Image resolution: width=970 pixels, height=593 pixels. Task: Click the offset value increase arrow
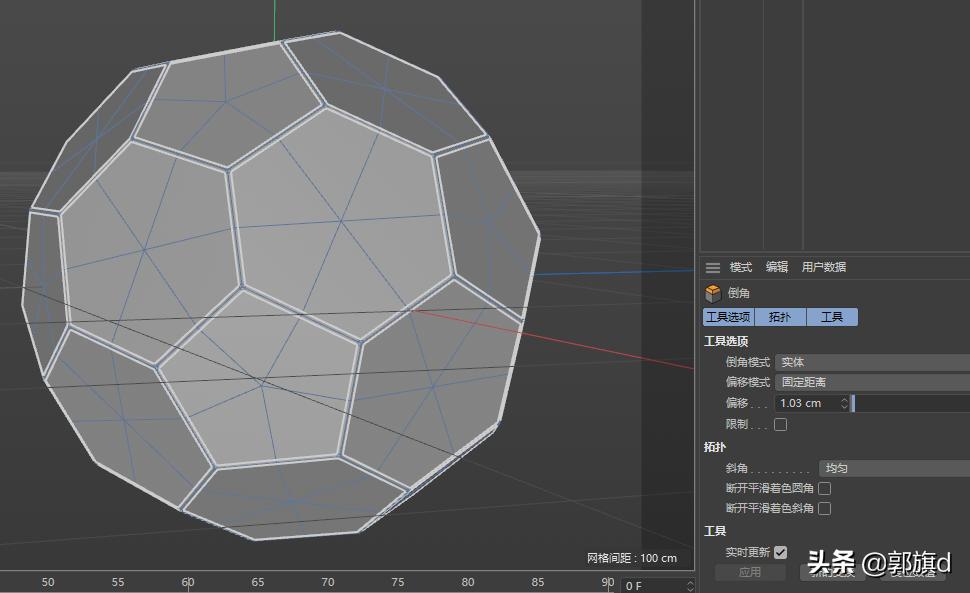[x=843, y=399]
